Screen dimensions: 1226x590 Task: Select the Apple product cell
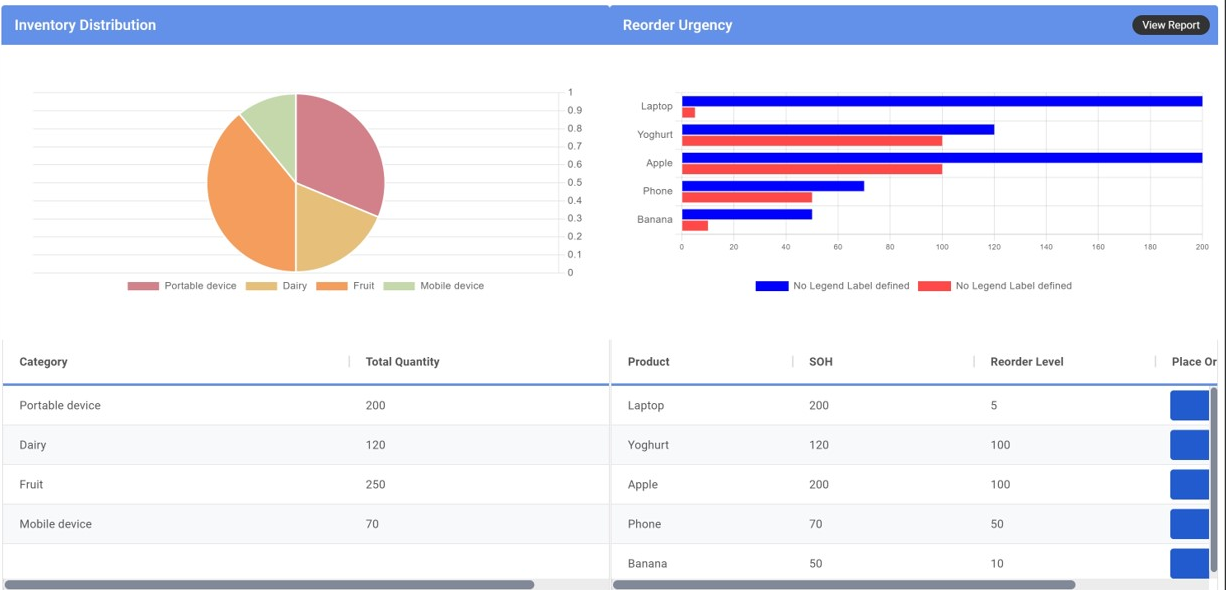[643, 484]
